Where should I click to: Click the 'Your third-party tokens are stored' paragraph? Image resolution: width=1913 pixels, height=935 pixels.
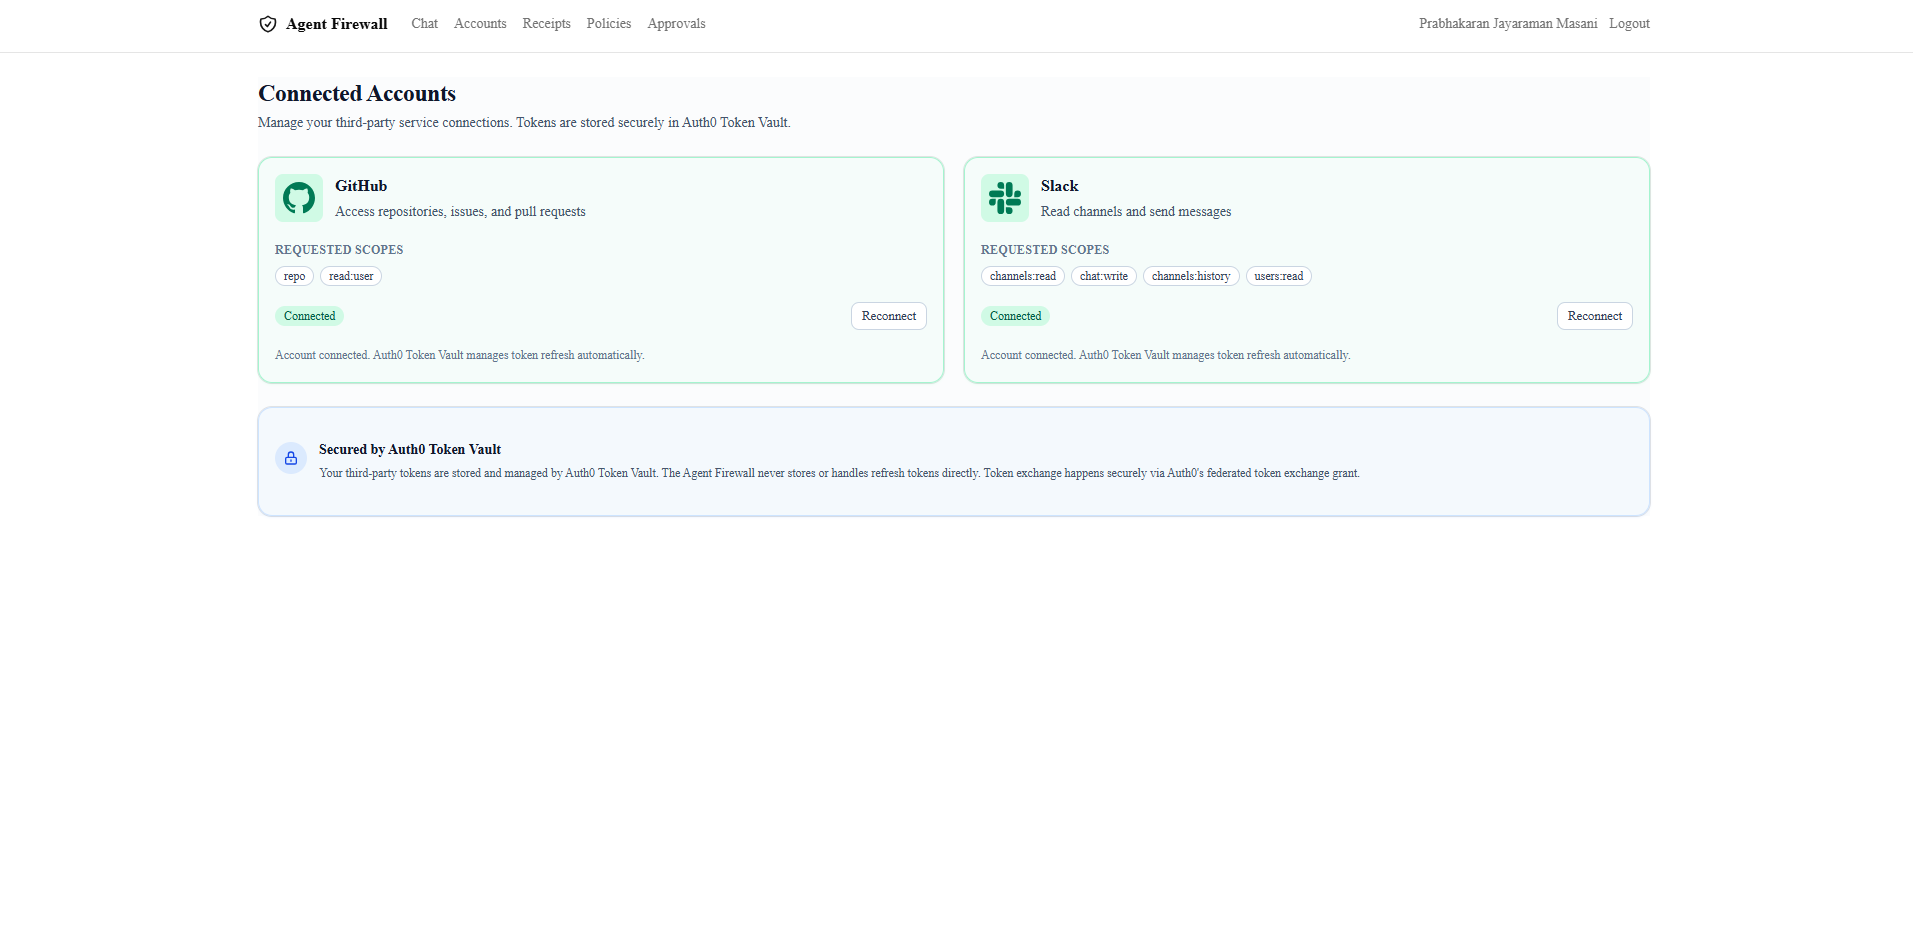click(839, 473)
